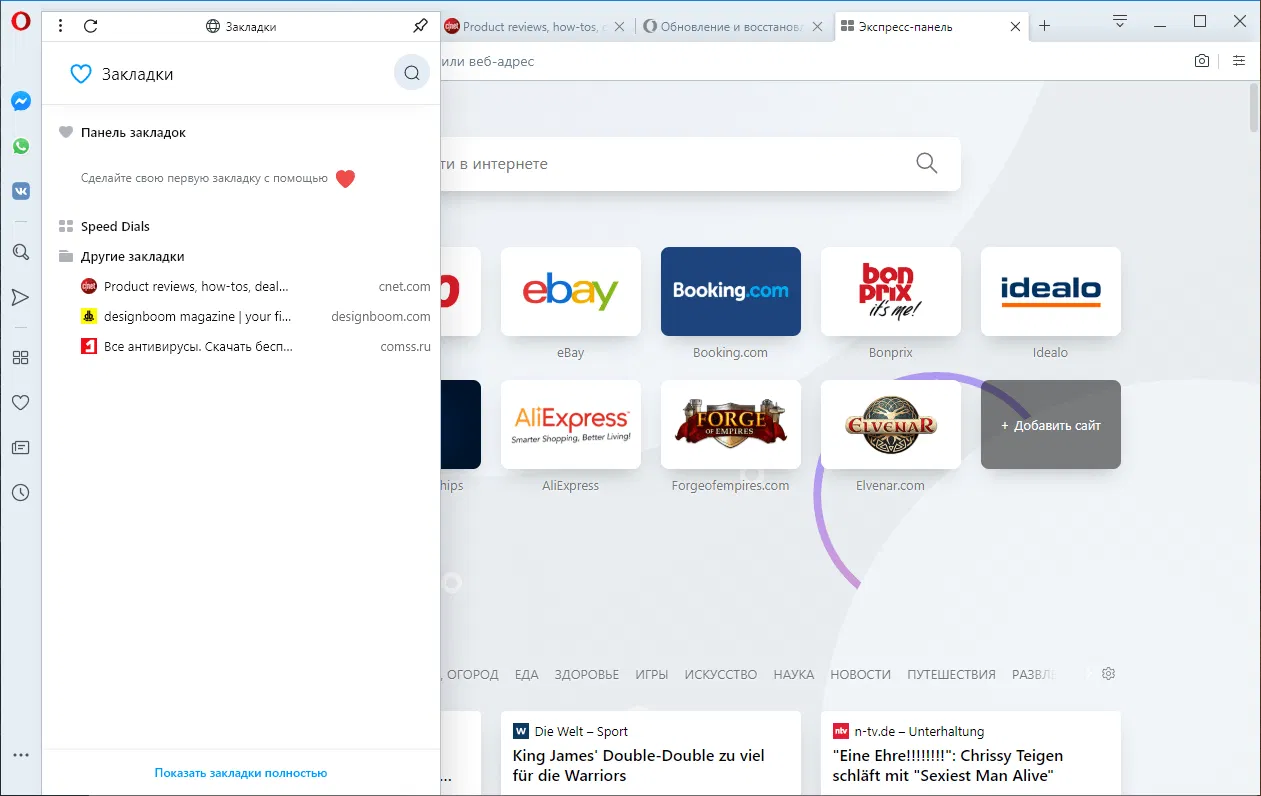Image resolution: width=1261 pixels, height=796 pixels.
Task: Expand the Другие закладки folder
Action: tap(132, 256)
